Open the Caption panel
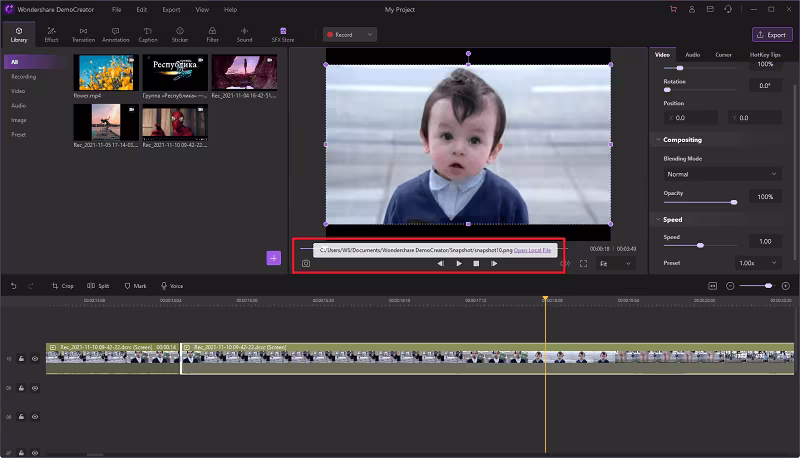The width and height of the screenshot is (800, 458). point(147,35)
